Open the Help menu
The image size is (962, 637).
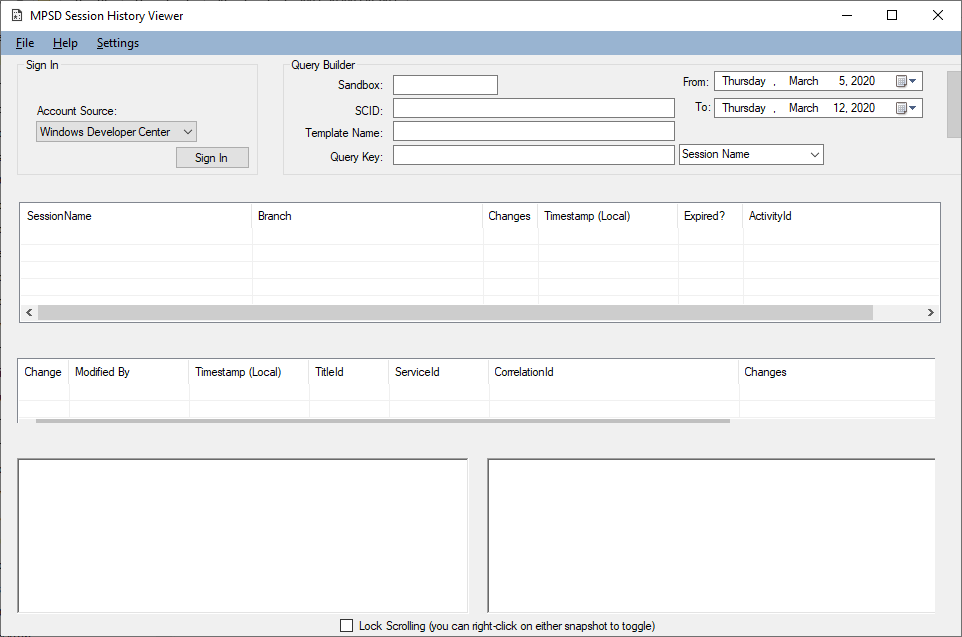(65, 43)
